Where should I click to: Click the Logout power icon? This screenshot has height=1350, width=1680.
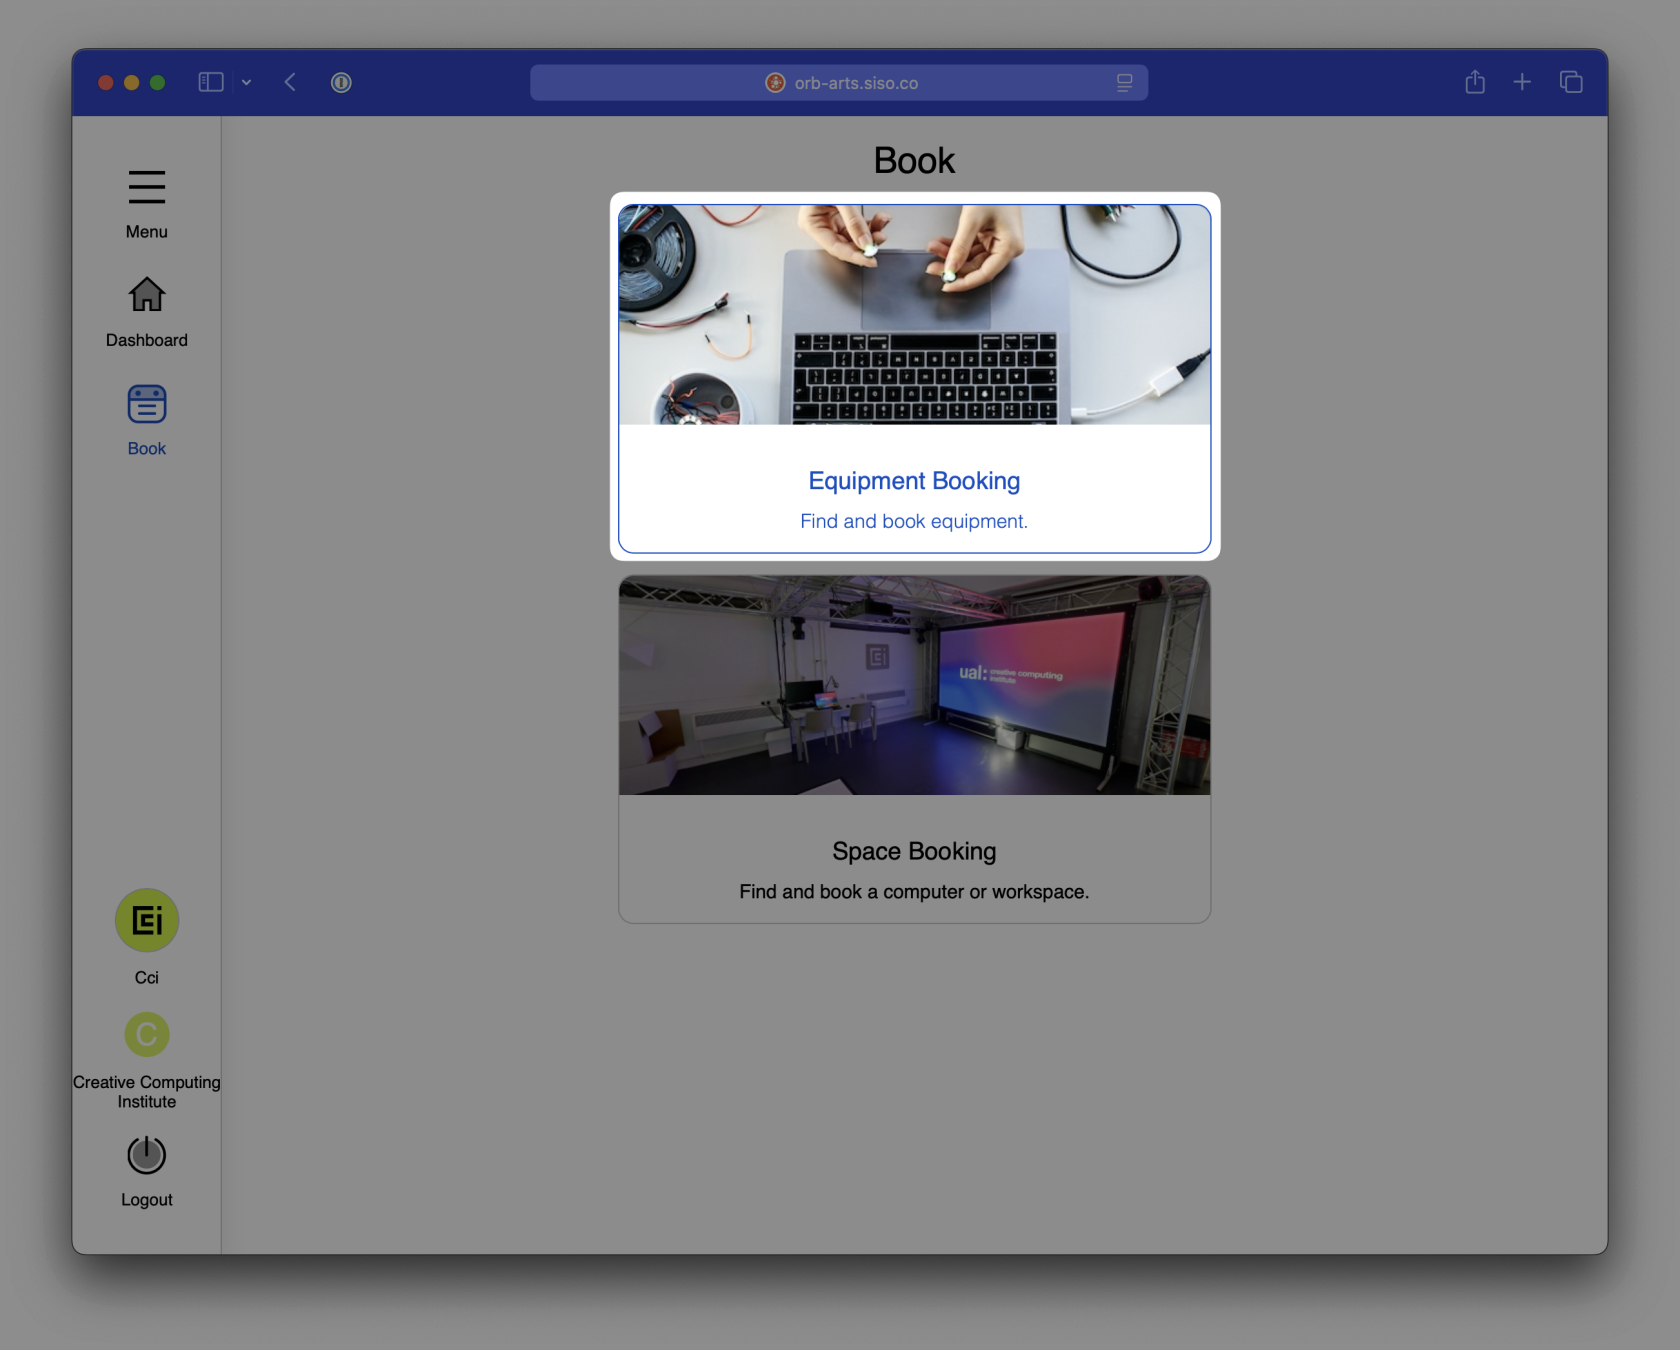click(x=146, y=1154)
